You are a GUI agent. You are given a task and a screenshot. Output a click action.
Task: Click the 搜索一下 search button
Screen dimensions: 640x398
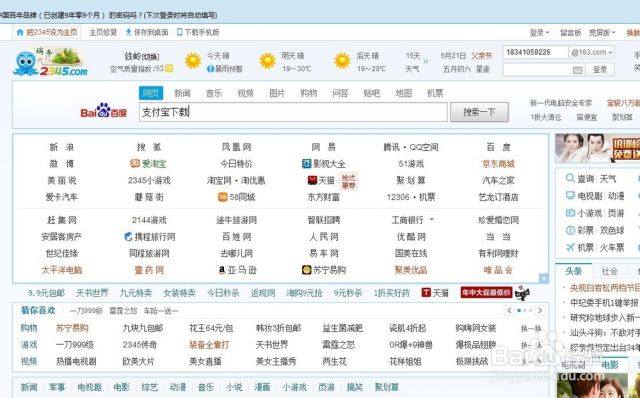pyautogui.click(x=479, y=112)
